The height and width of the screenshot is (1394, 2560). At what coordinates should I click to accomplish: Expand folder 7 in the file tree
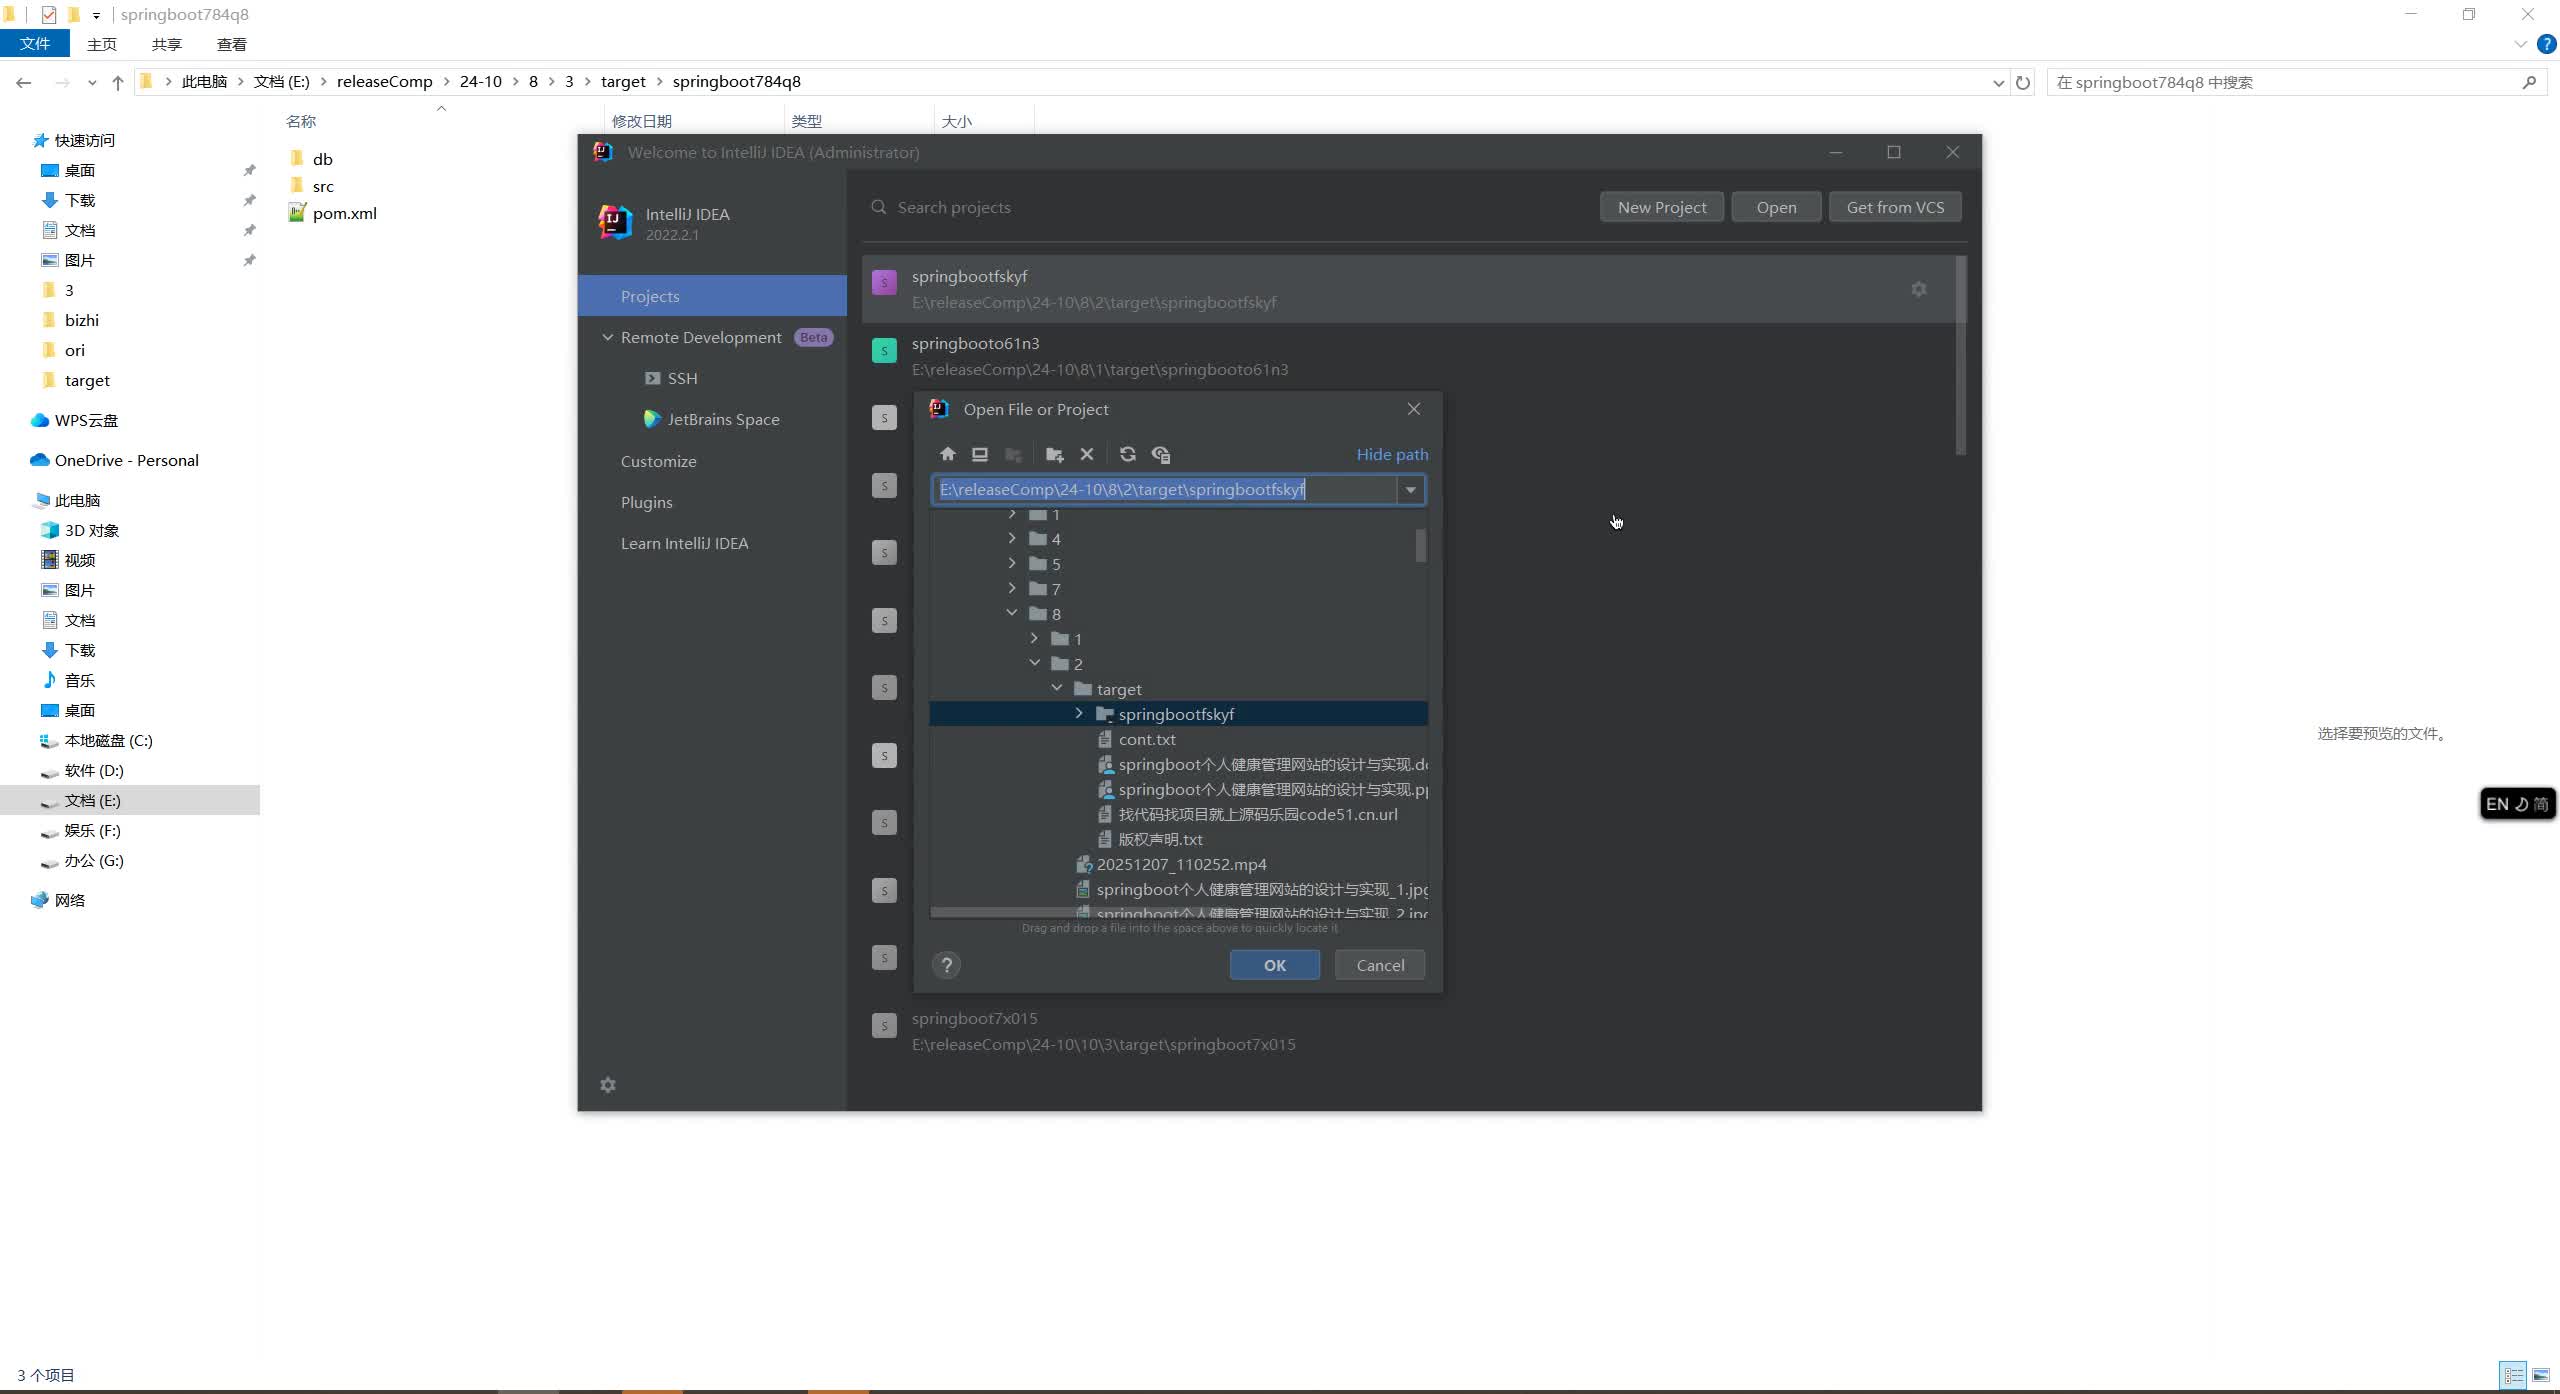coord(1011,588)
